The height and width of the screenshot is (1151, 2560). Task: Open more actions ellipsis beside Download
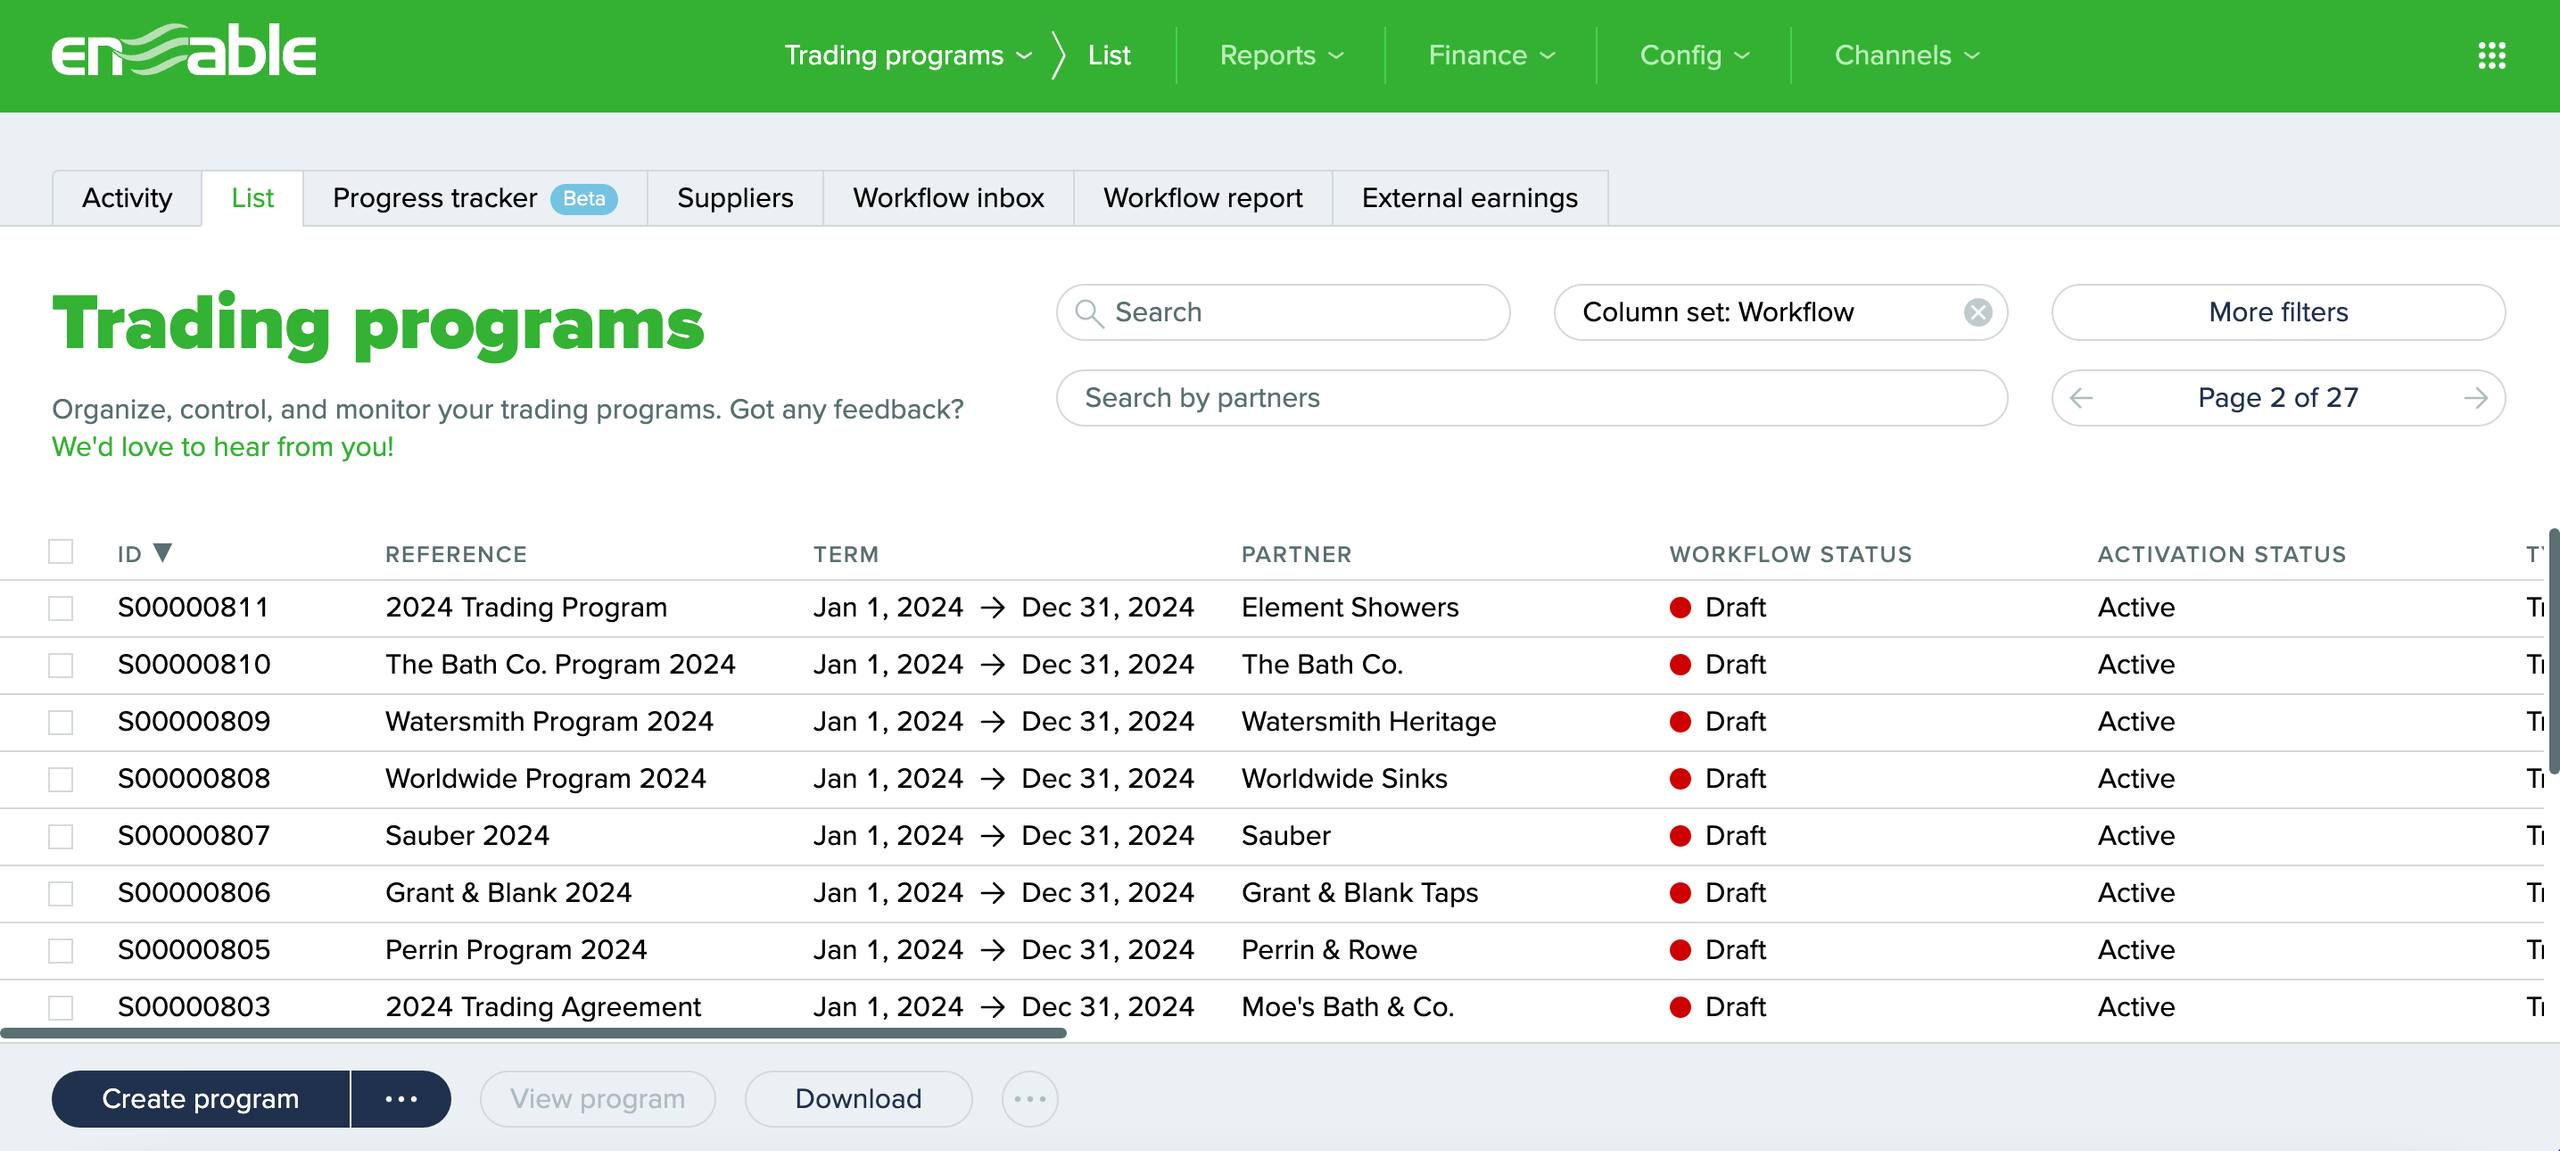click(x=1029, y=1099)
